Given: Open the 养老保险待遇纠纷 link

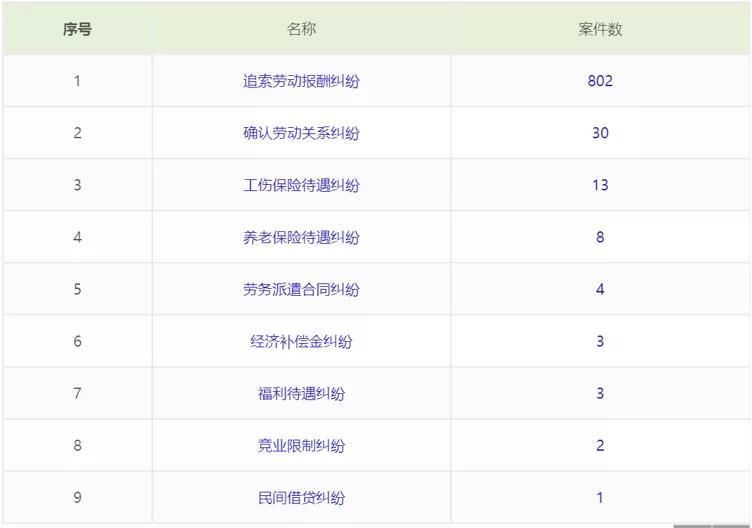Looking at the screenshot, I should coord(301,237).
